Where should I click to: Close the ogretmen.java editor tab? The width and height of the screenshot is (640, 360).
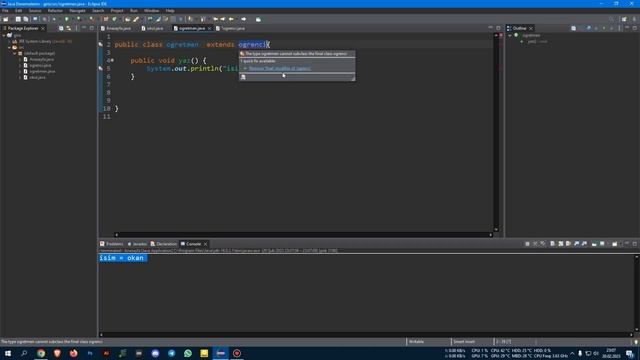[209, 28]
